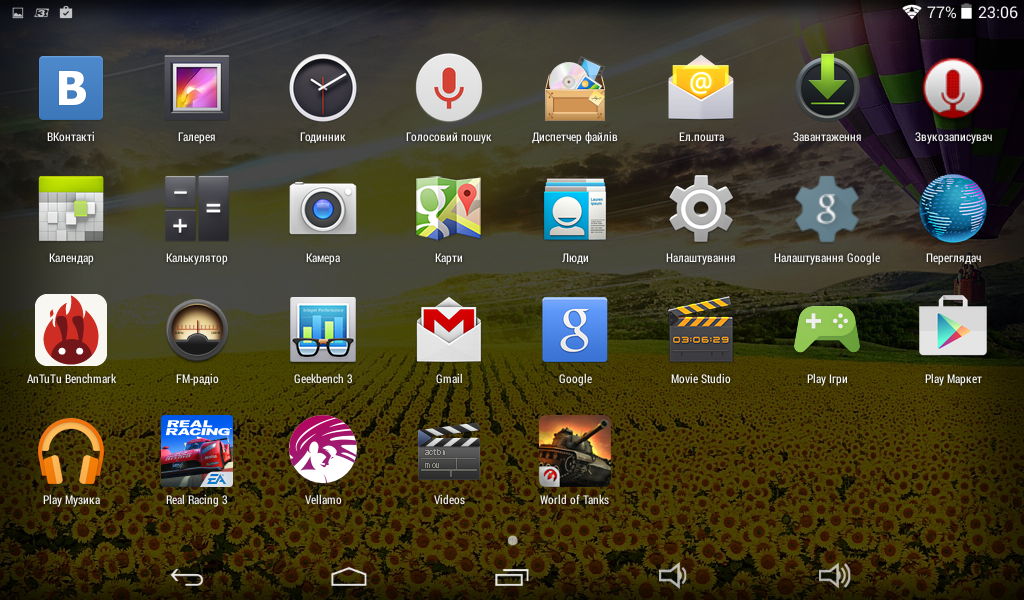
Task: Open Play Музика music app
Action: (x=71, y=450)
